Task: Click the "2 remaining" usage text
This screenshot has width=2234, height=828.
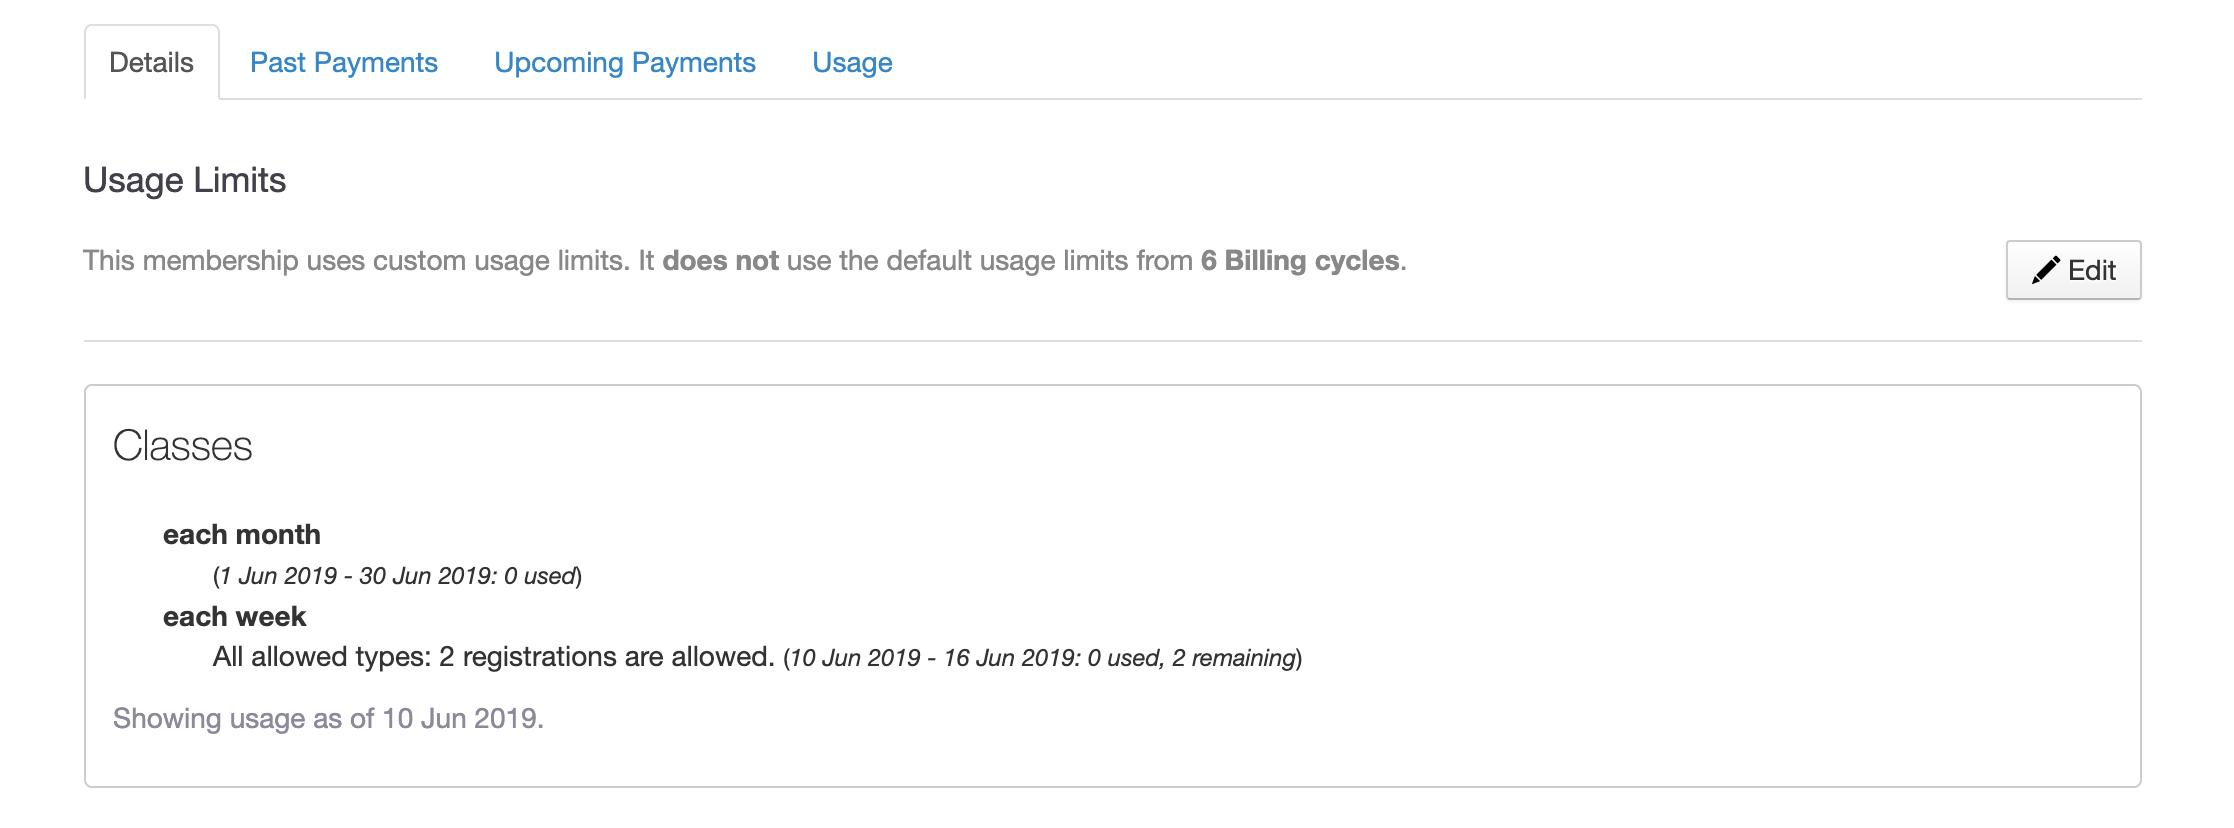Action: (x=1234, y=658)
